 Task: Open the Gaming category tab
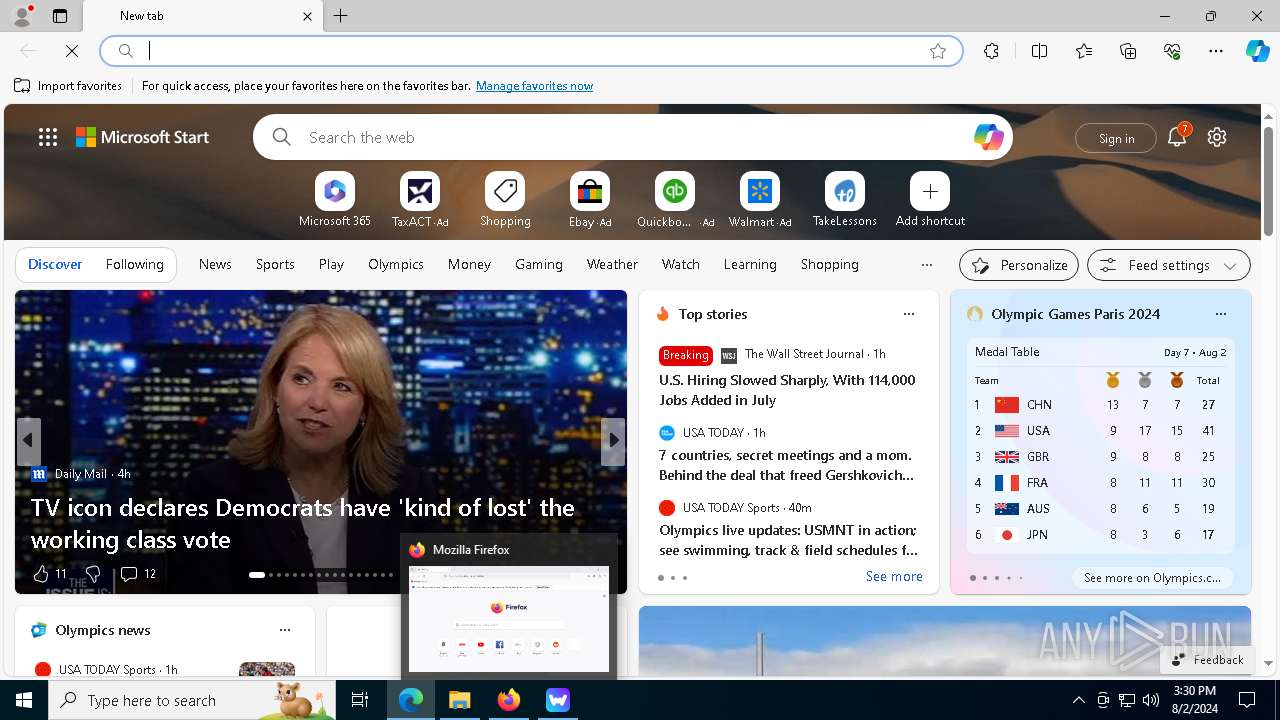coord(539,264)
